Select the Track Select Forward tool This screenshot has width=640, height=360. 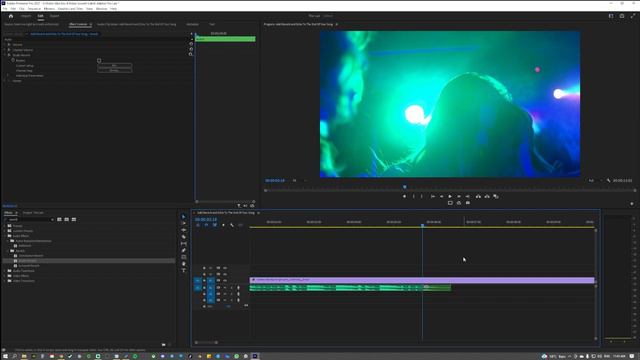click(x=184, y=223)
